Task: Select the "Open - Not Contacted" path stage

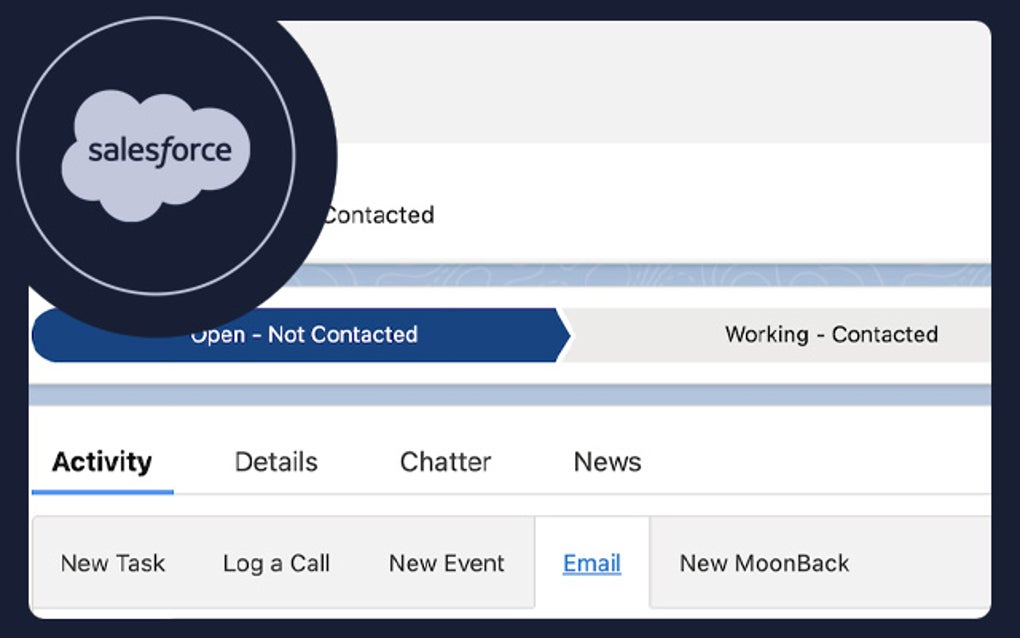Action: [303, 335]
